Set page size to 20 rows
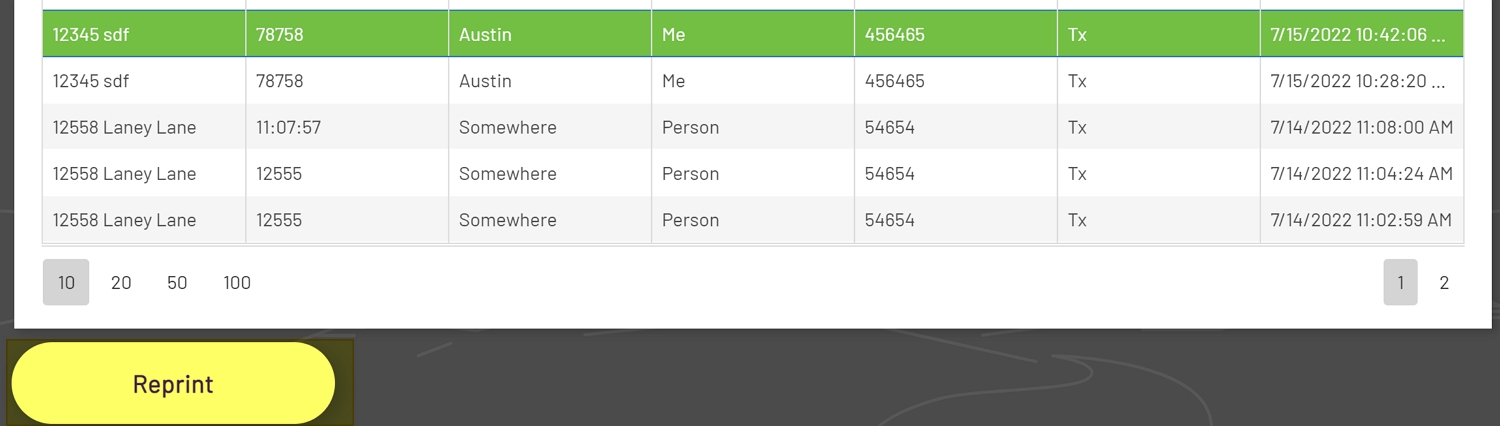1500x426 pixels. click(121, 283)
